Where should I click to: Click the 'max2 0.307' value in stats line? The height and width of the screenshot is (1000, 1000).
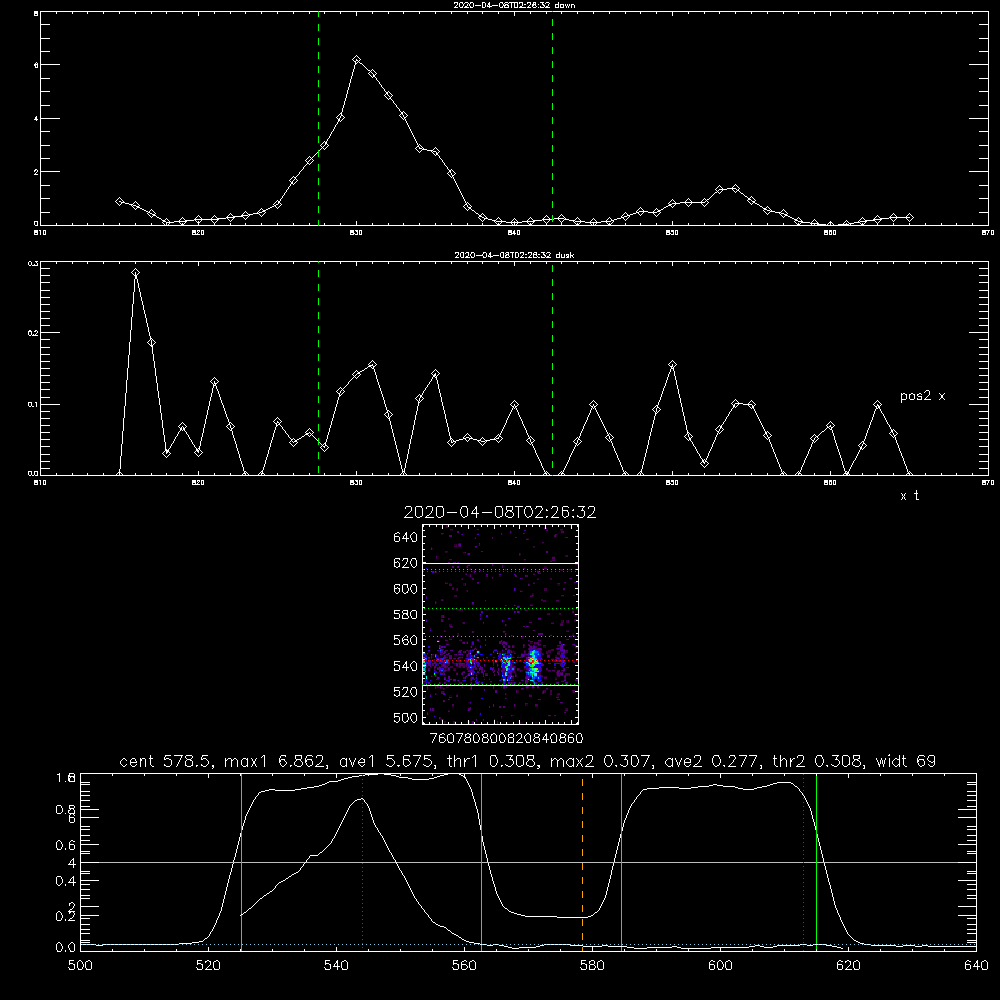(x=600, y=761)
